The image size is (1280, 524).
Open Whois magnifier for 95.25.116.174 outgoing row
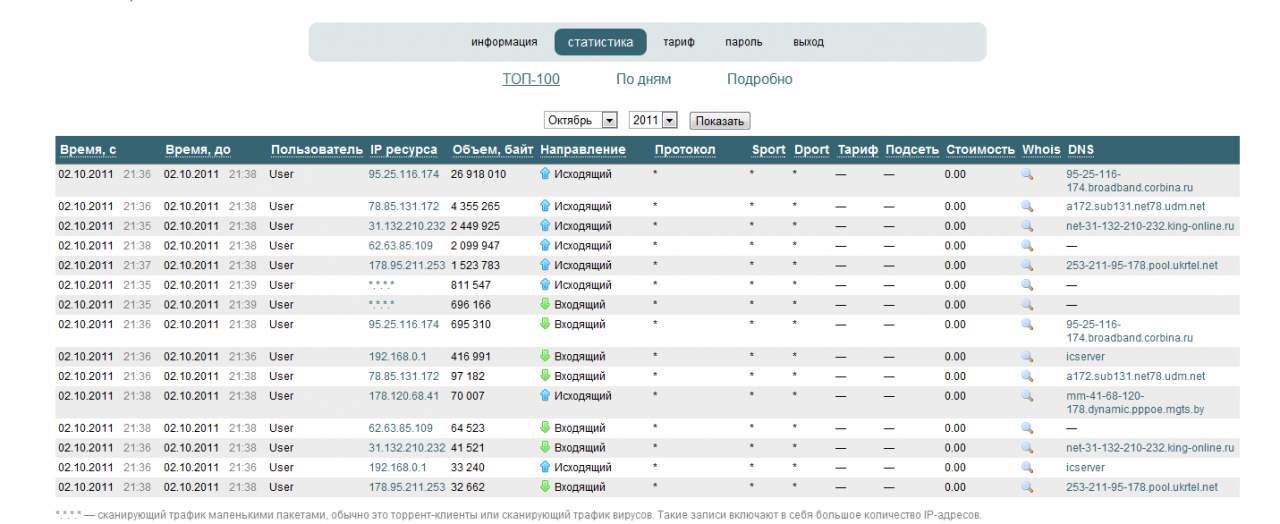pos(1026,174)
